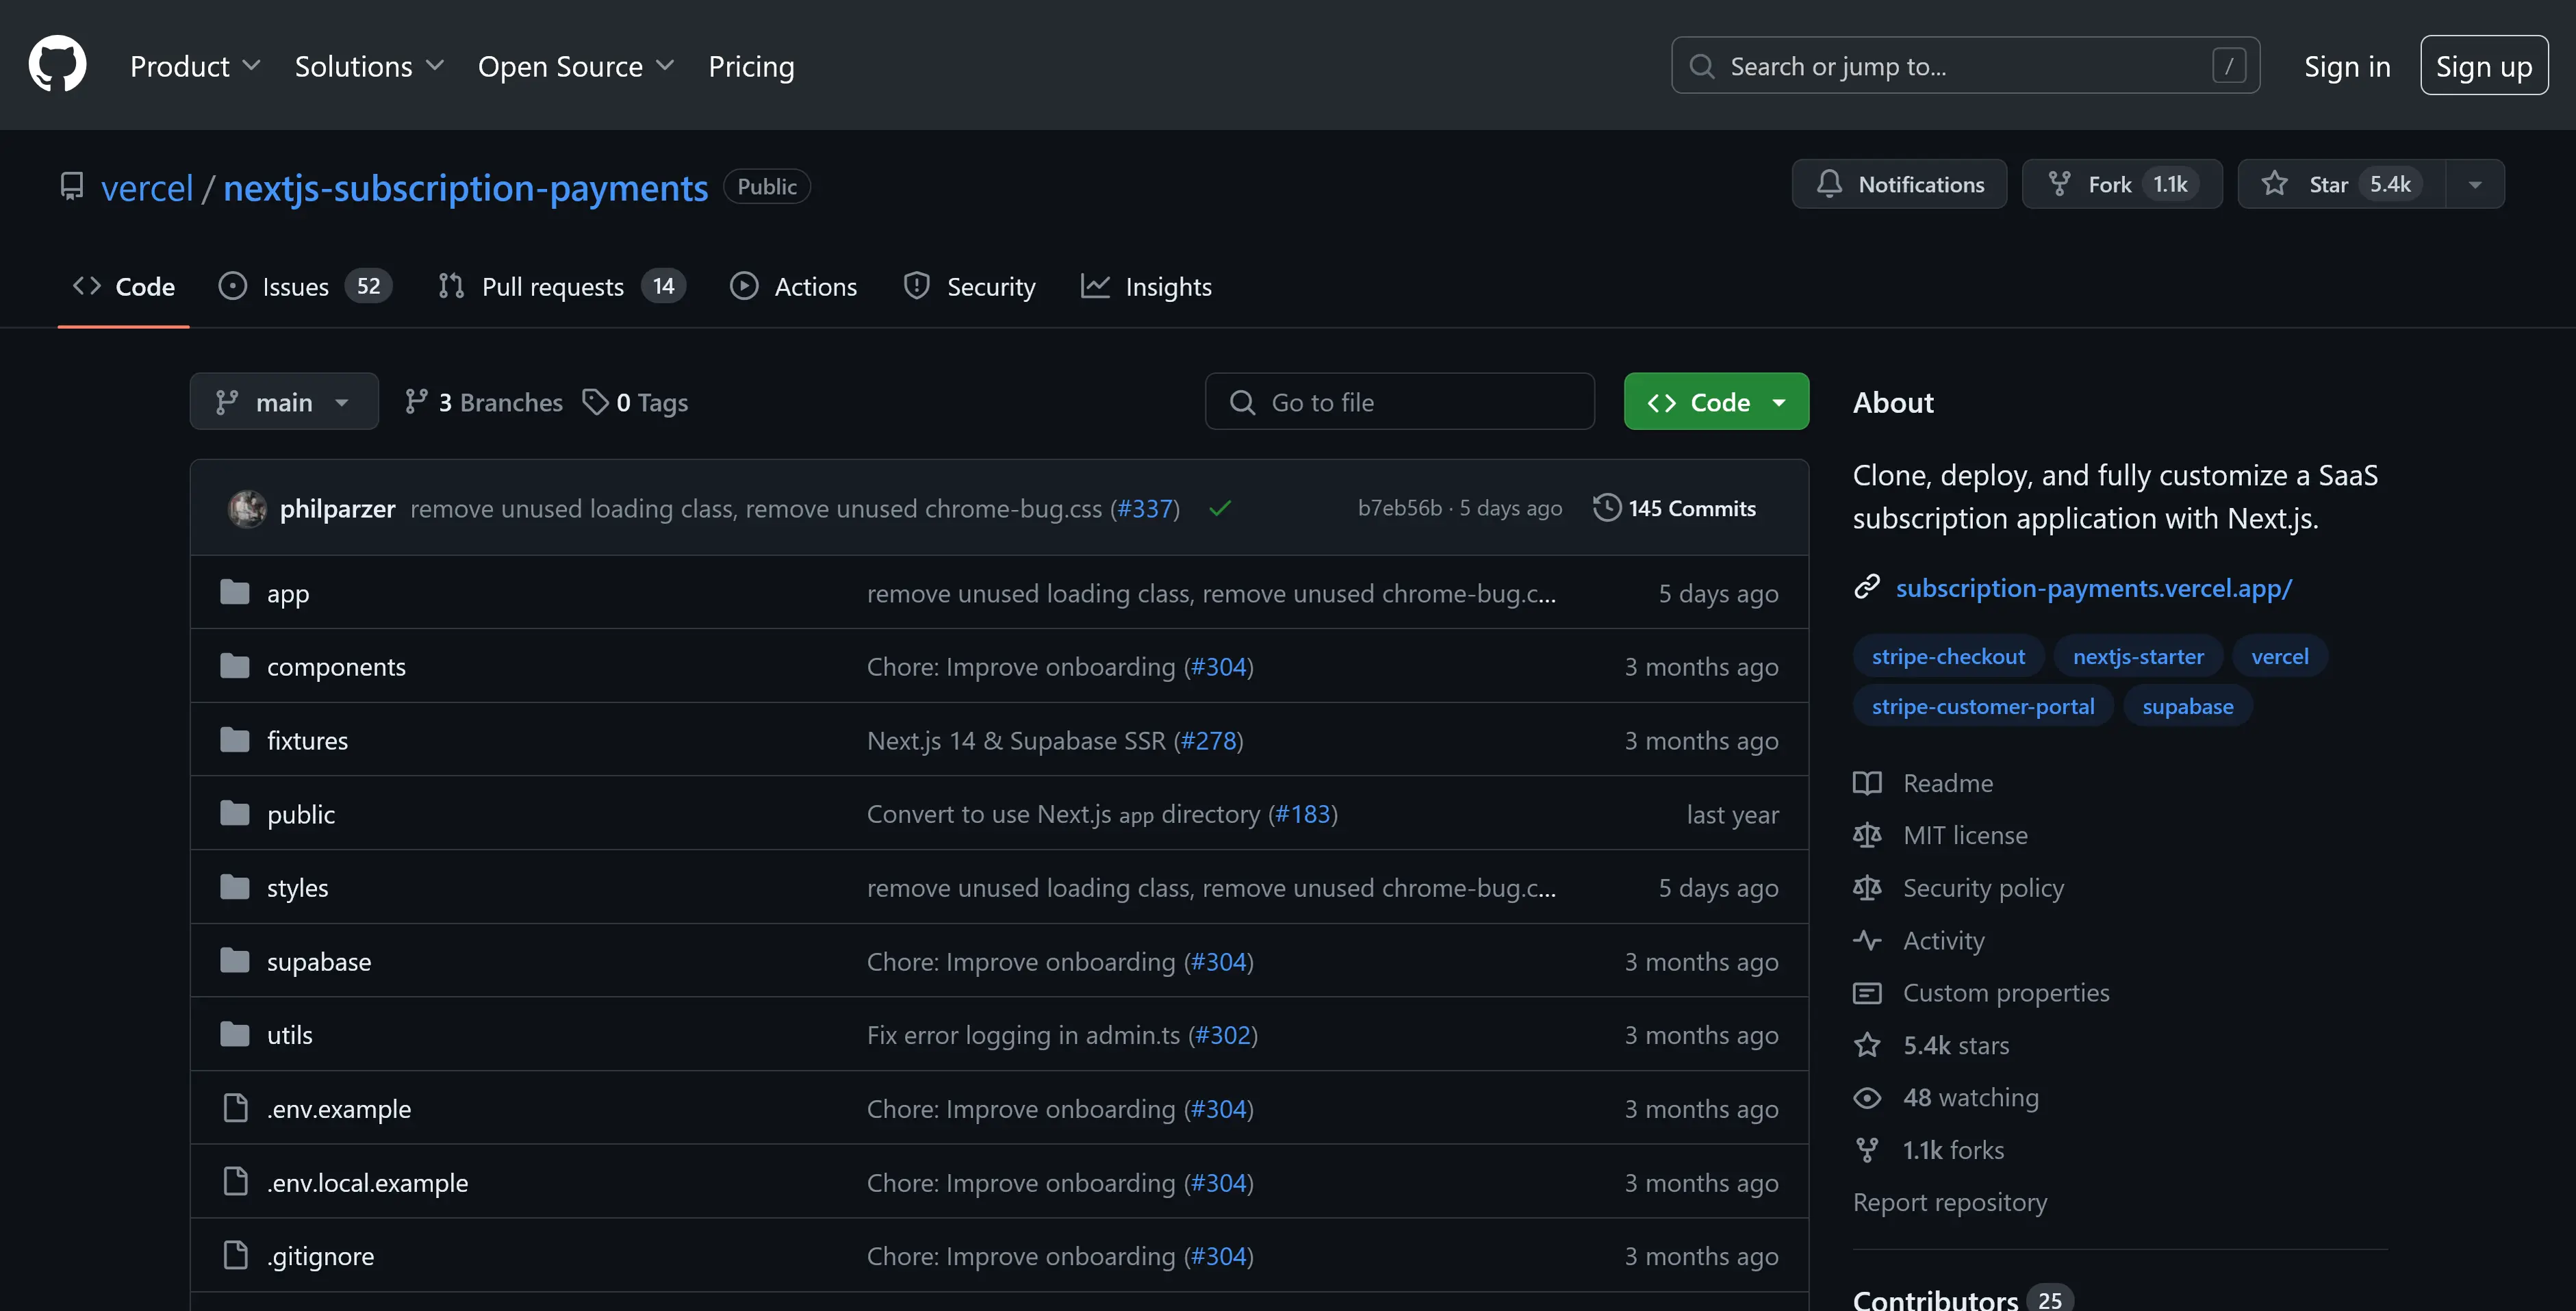
Task: Click the tag icon next to 0 Tags
Action: [x=595, y=402]
